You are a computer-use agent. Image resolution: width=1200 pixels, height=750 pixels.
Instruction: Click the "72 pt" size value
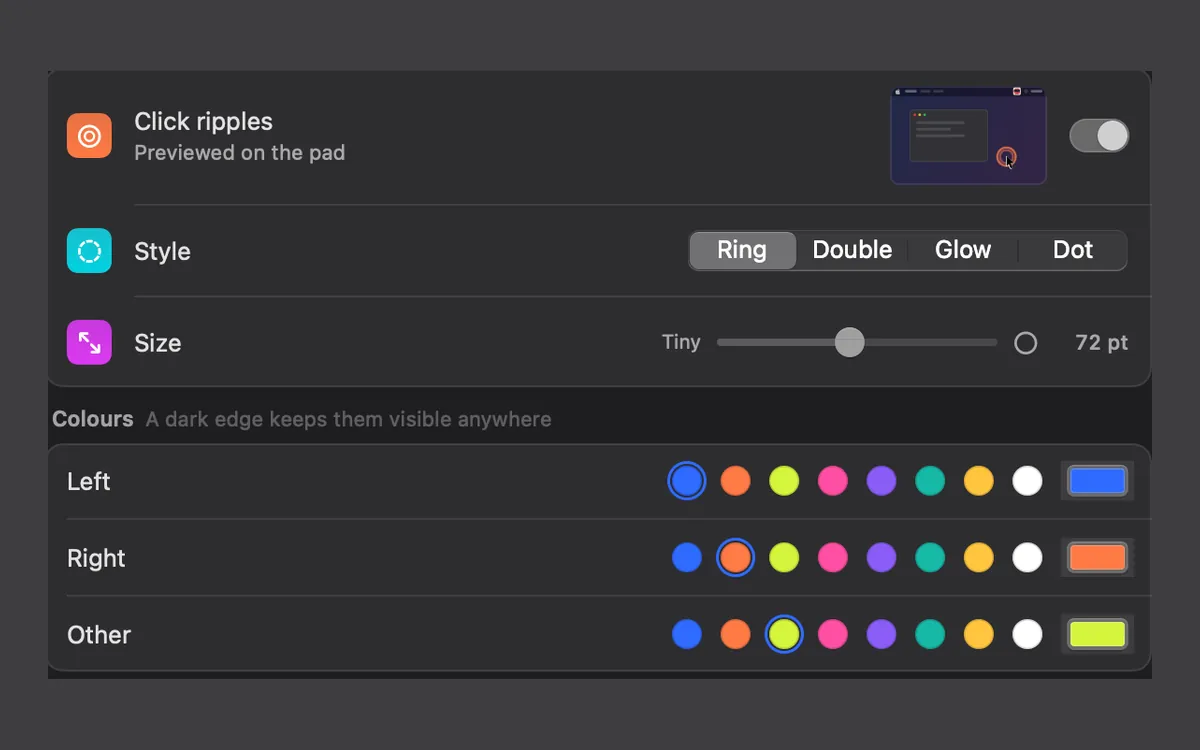[x=1102, y=343]
